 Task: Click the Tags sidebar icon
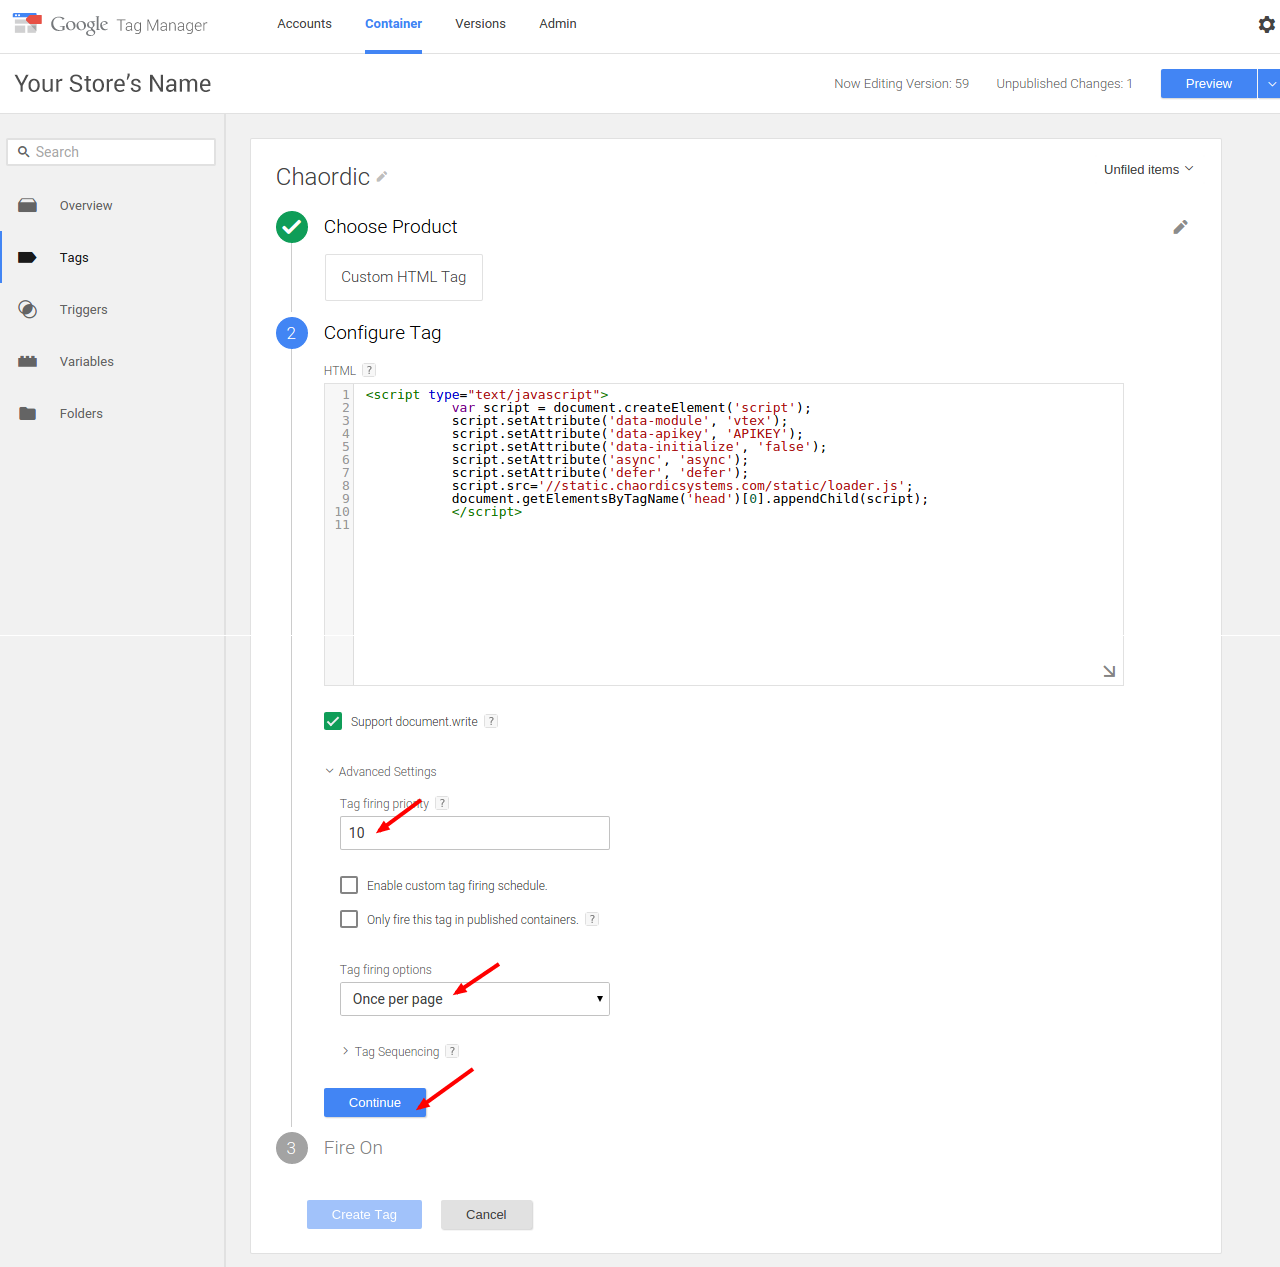[x=28, y=257]
